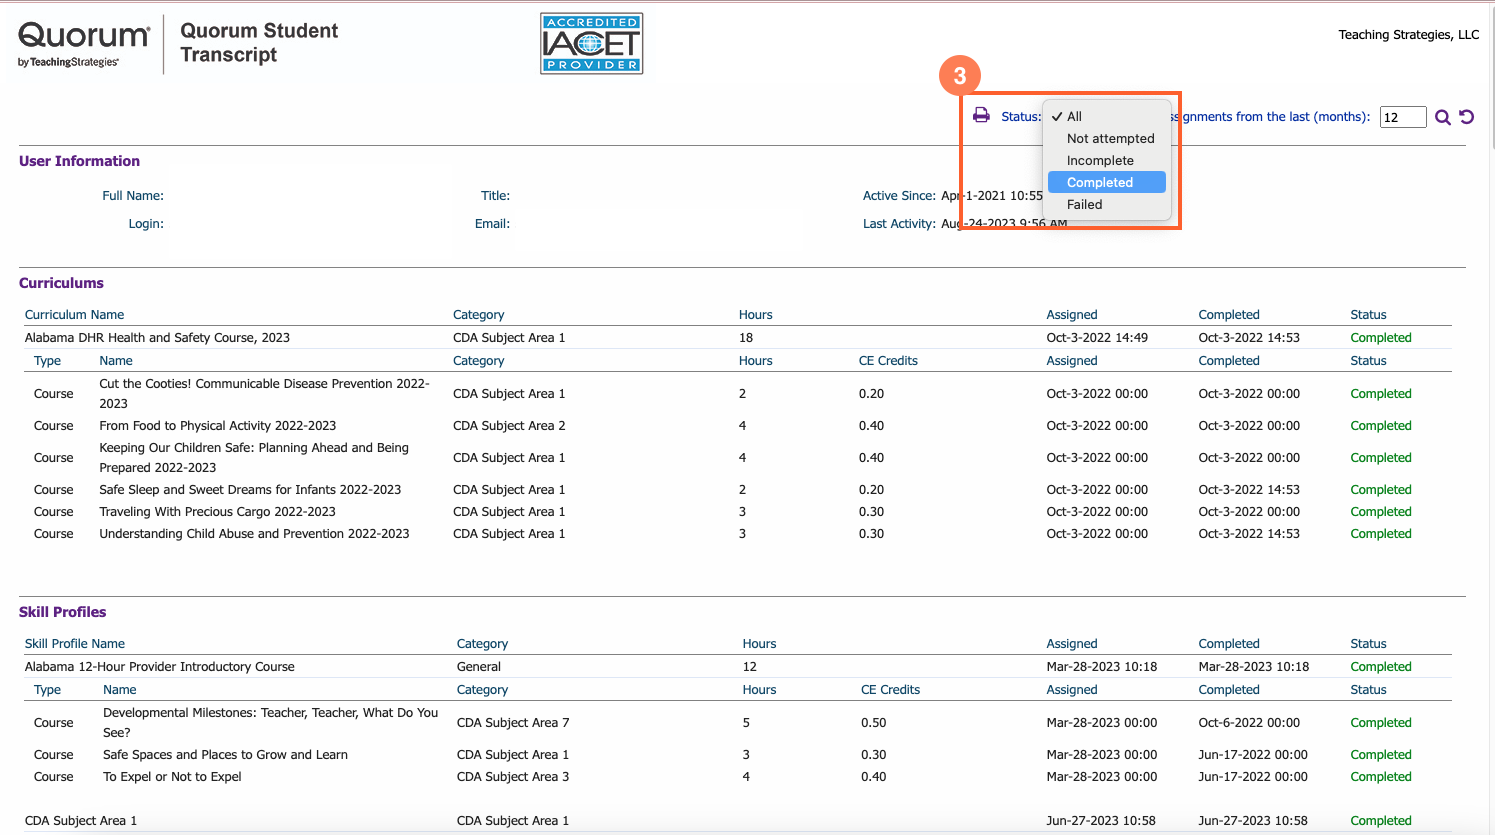Viewport: 1495px width, 835px height.
Task: Click the reset filters icon
Action: tap(1466, 116)
